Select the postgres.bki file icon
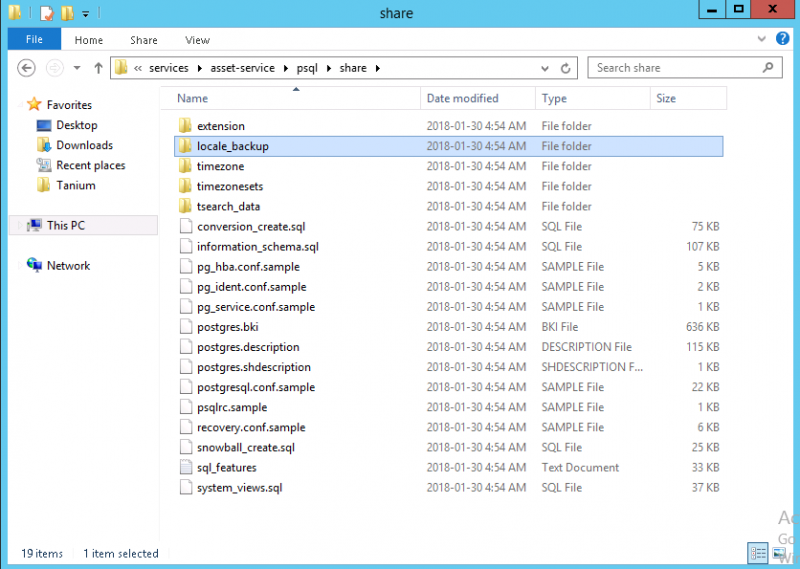800x569 pixels. [186, 327]
